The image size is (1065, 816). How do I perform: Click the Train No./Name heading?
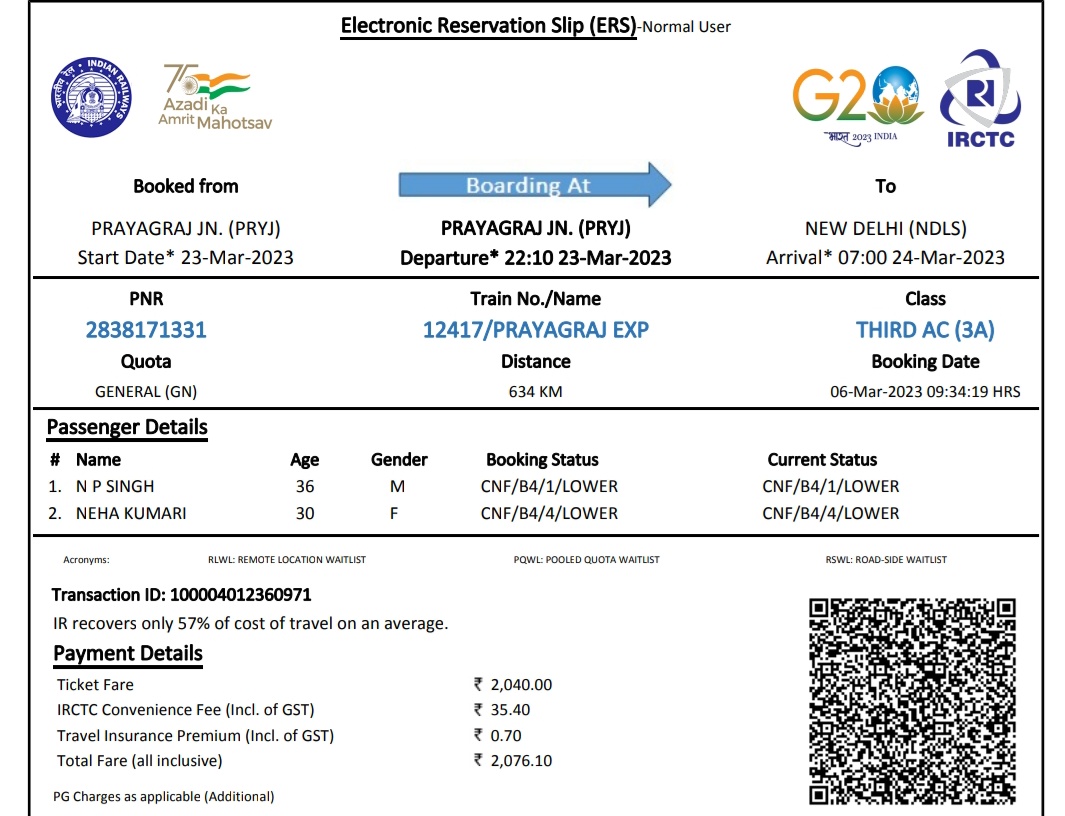[x=535, y=299]
